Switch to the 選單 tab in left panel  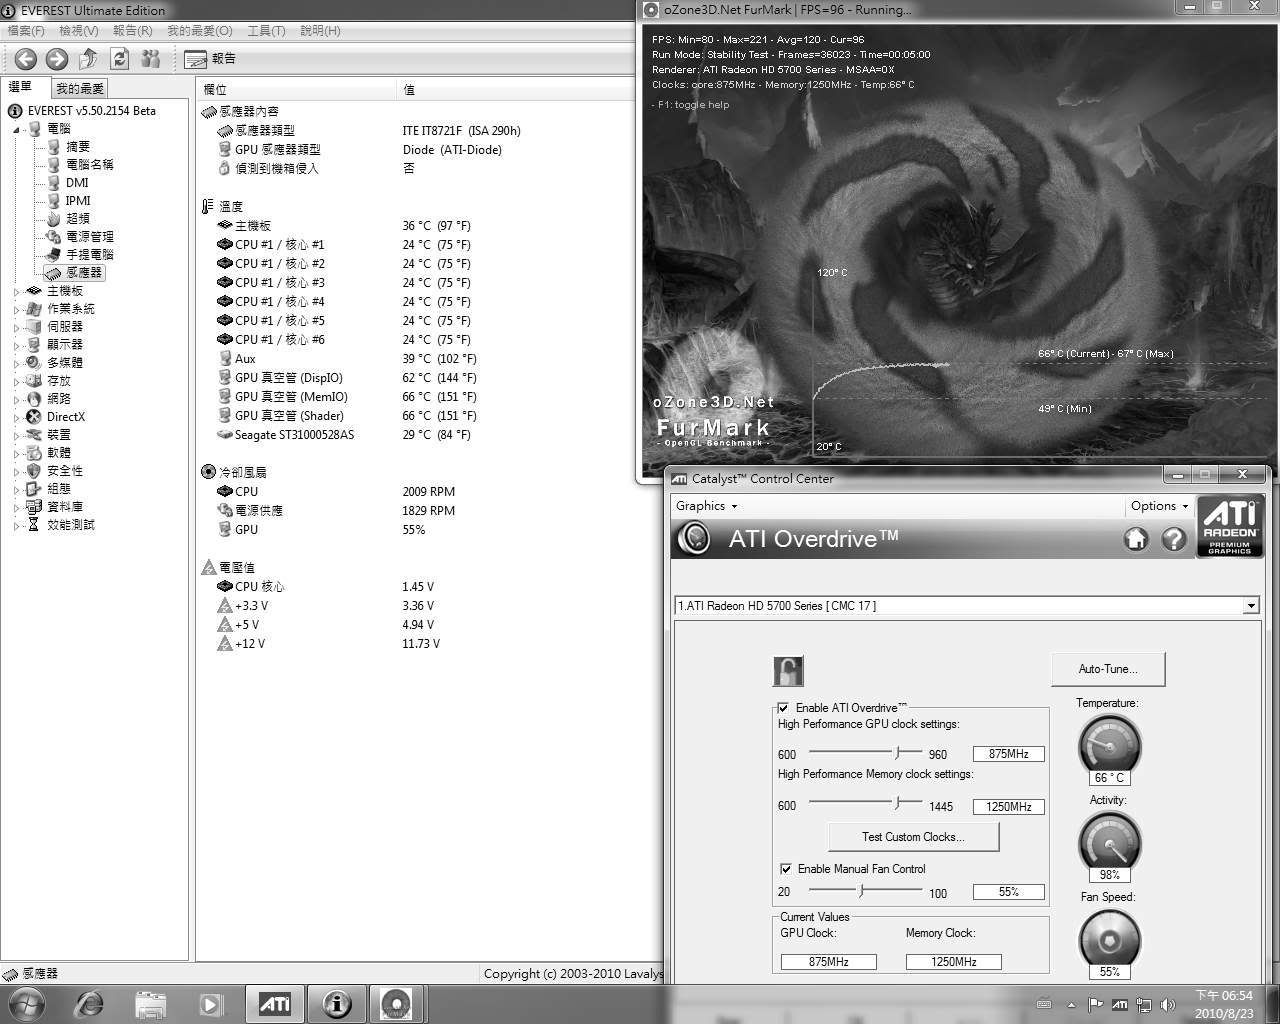21,88
